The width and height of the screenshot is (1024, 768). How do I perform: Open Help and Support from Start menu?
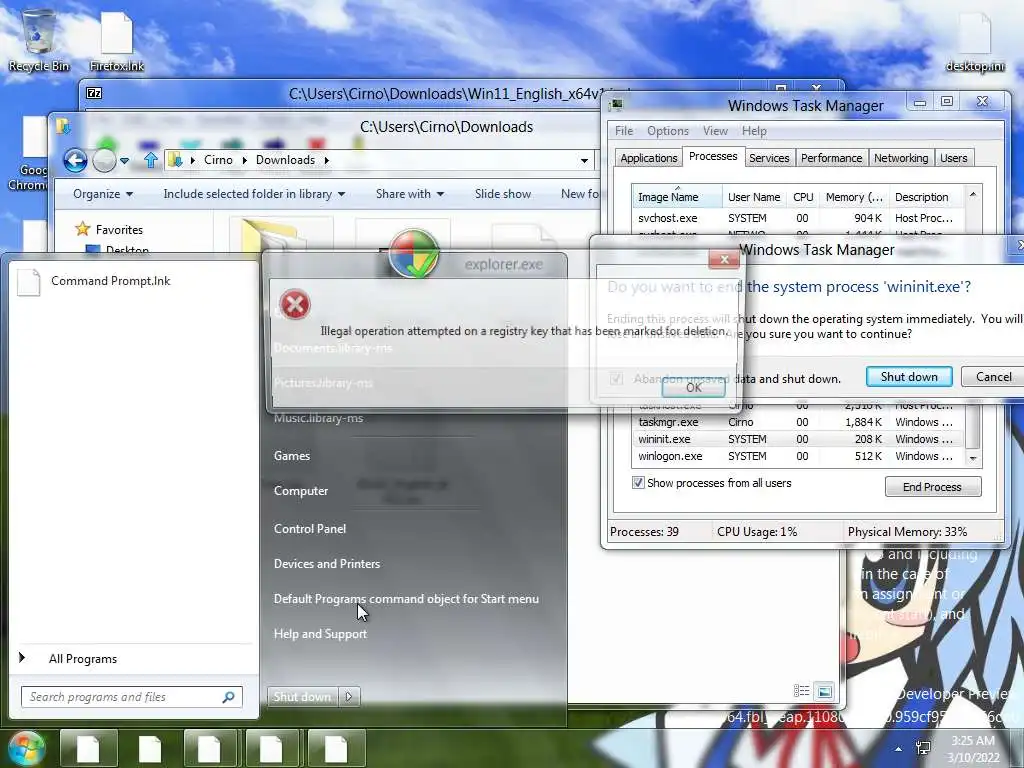320,634
